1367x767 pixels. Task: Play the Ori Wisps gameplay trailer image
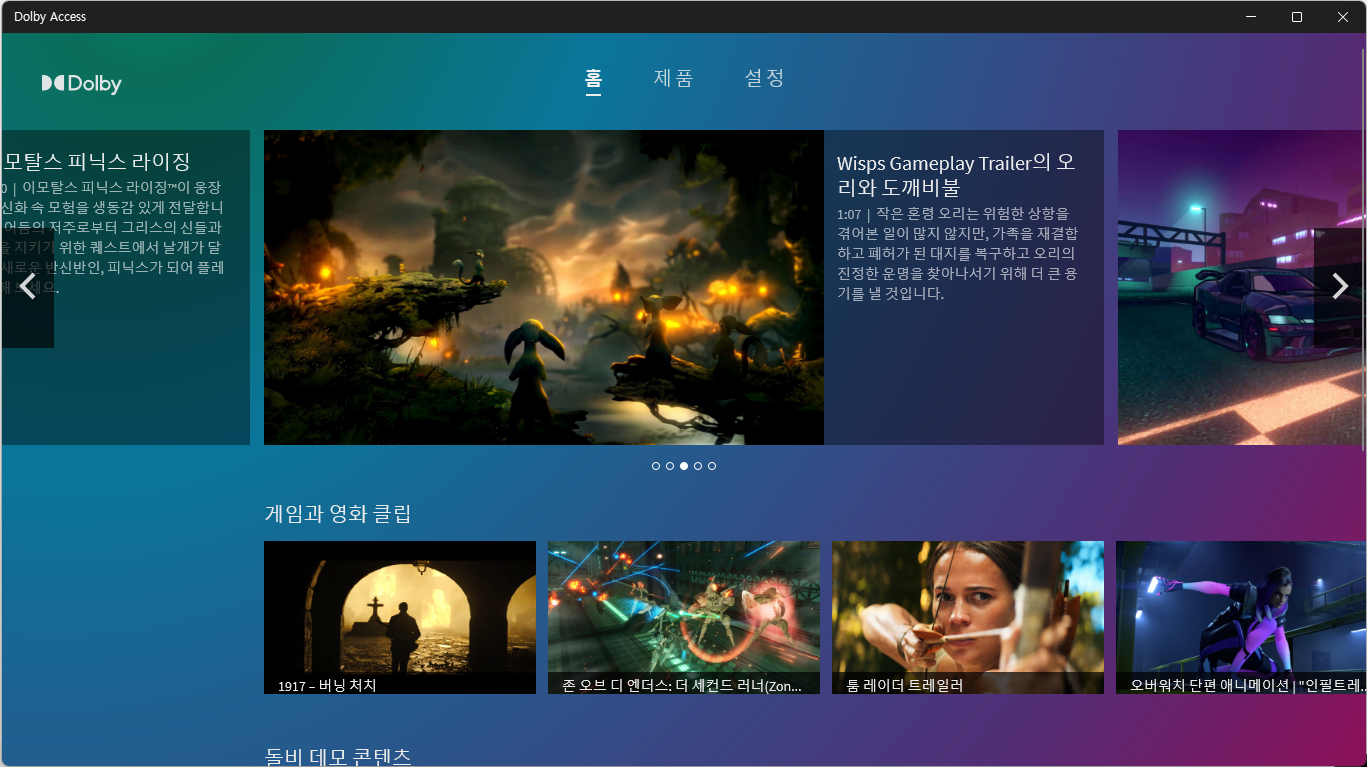(544, 287)
